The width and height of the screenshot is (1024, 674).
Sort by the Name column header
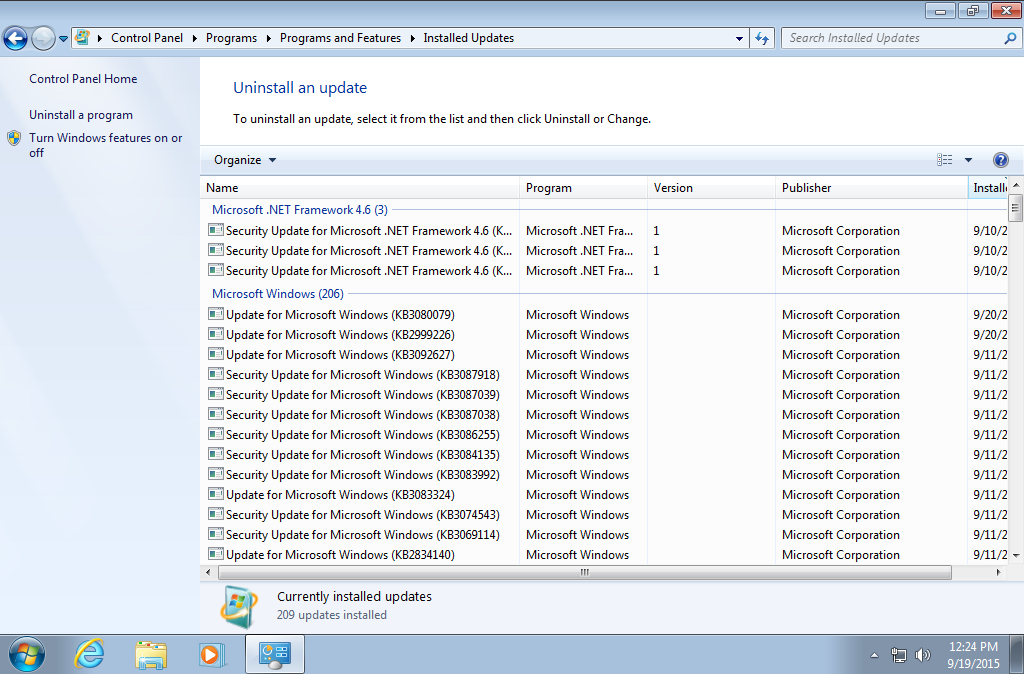[x=360, y=188]
